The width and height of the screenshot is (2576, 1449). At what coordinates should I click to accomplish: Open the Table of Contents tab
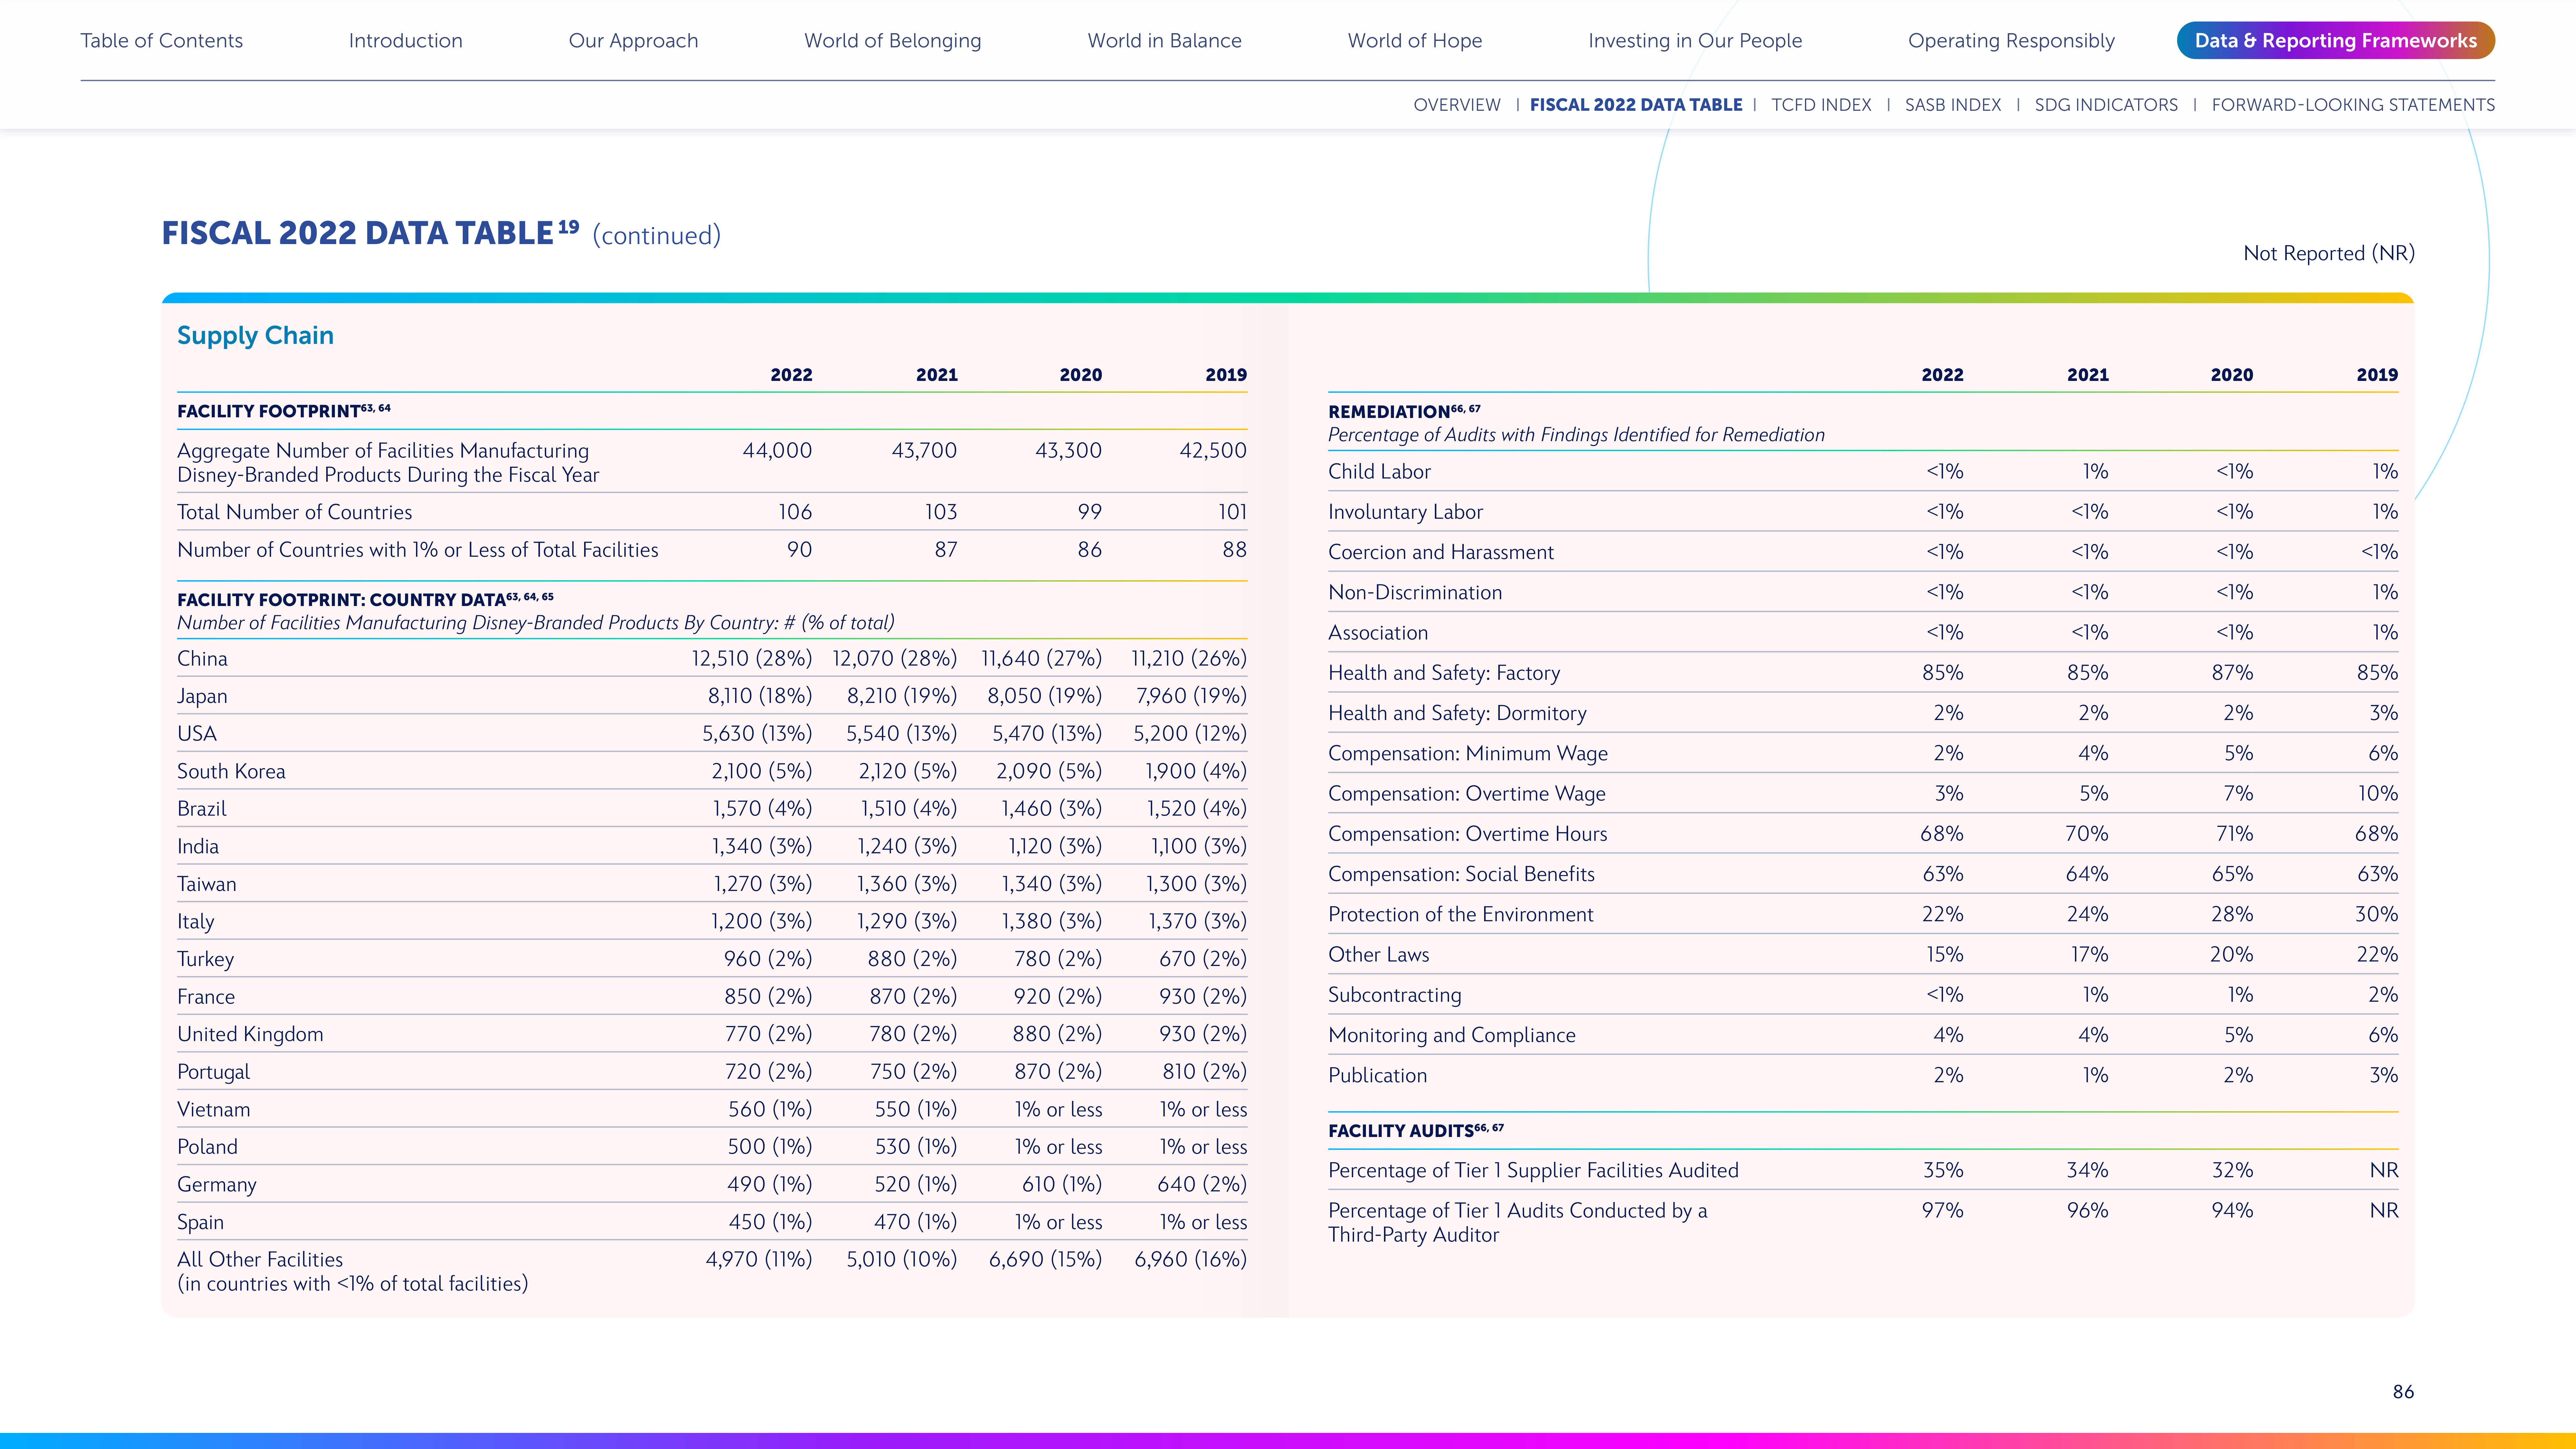point(161,41)
